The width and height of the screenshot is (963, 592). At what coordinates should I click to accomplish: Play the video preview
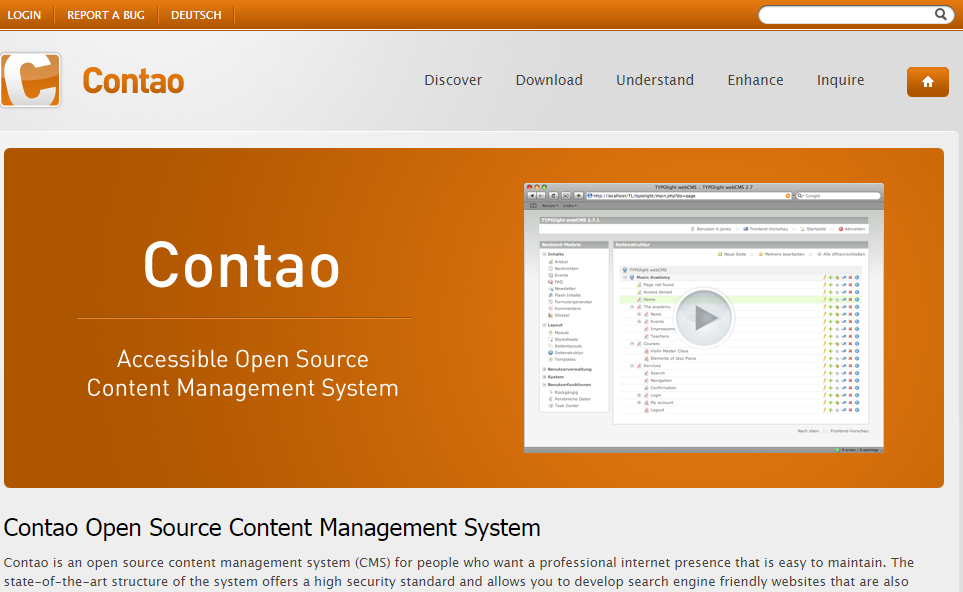pyautogui.click(x=704, y=318)
